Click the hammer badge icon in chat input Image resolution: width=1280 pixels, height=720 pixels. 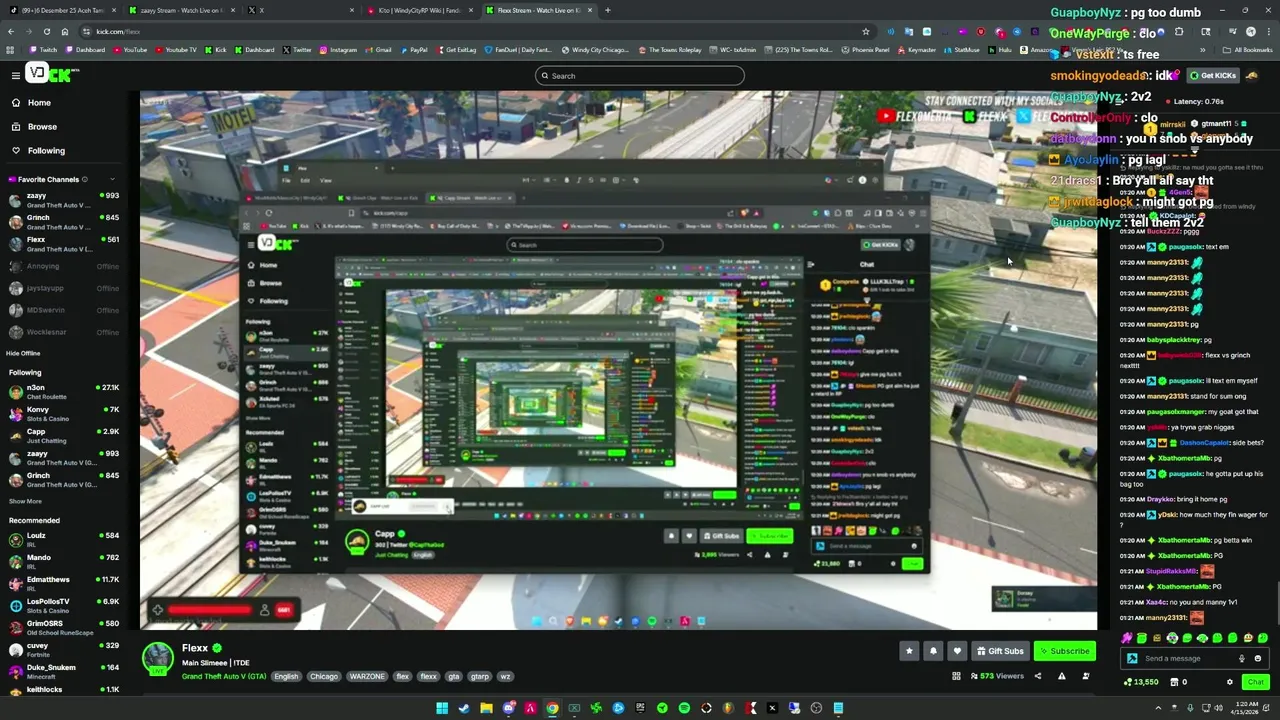[x=1132, y=659]
